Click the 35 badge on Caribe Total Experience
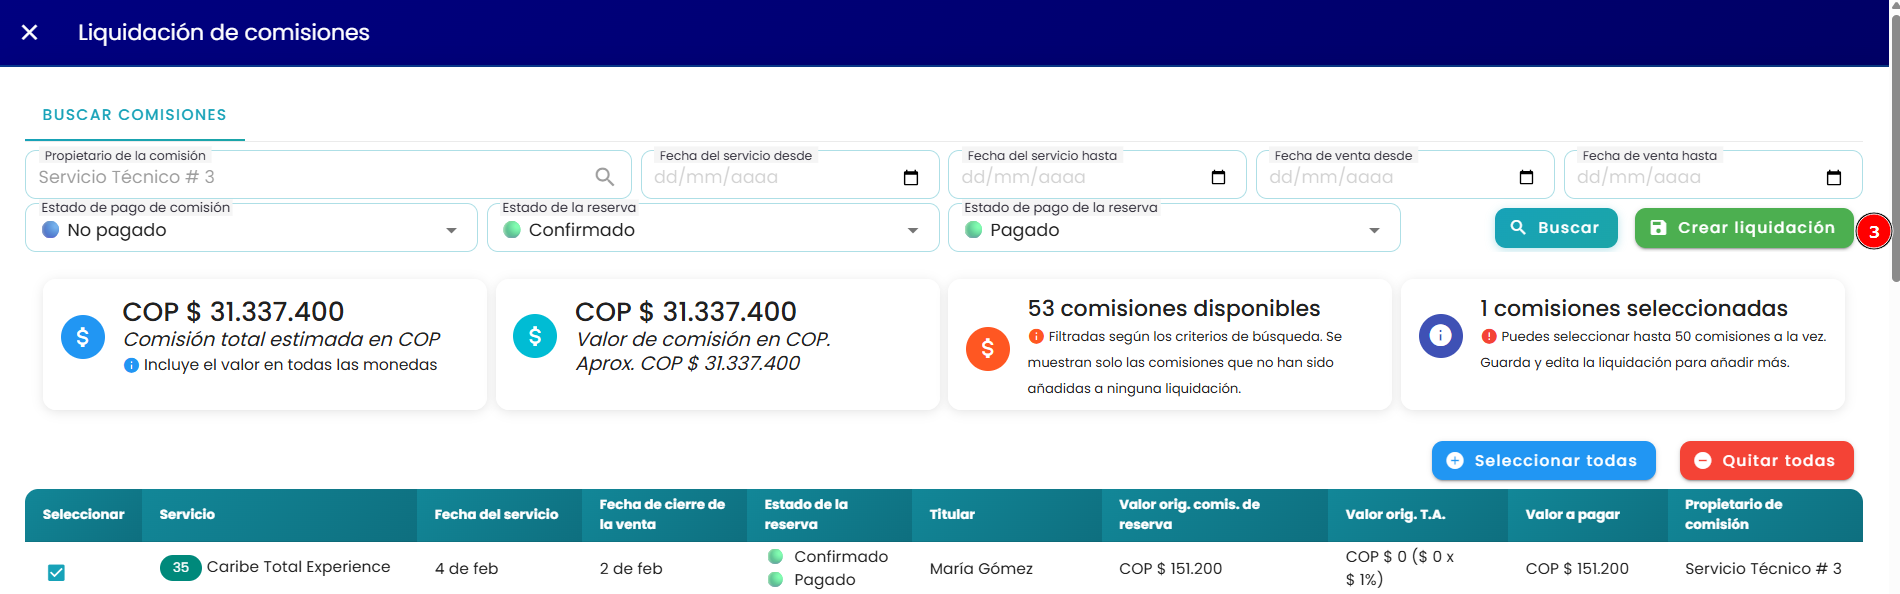1900x594 pixels. (181, 568)
